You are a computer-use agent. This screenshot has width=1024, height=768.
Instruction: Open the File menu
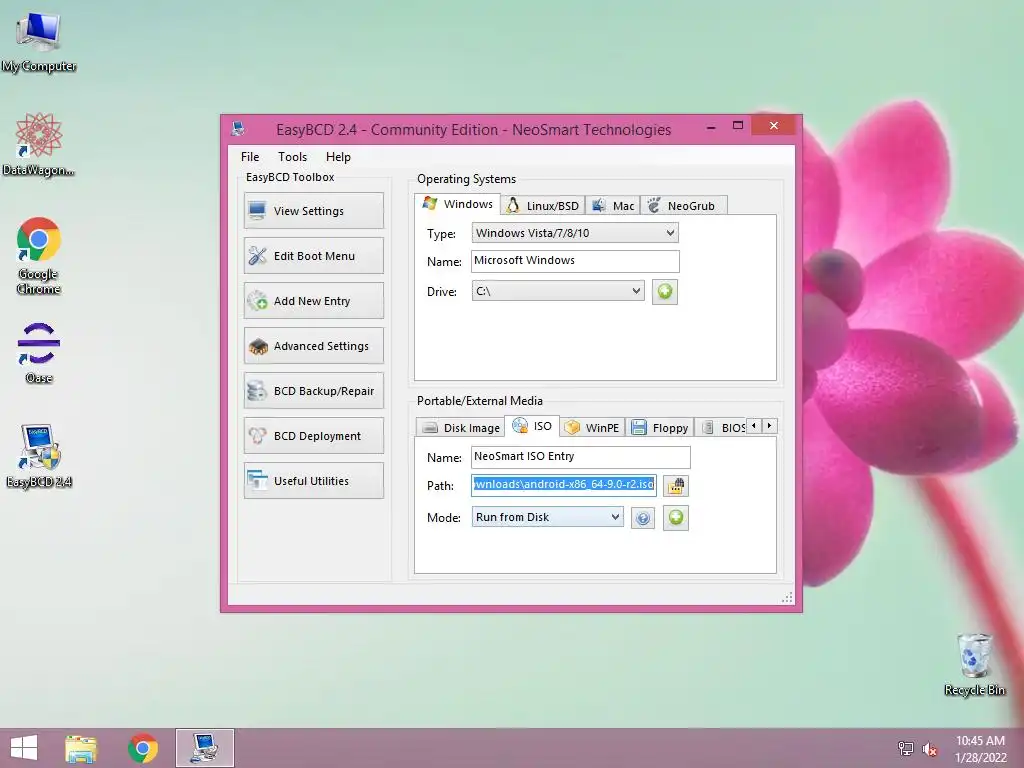coord(249,157)
